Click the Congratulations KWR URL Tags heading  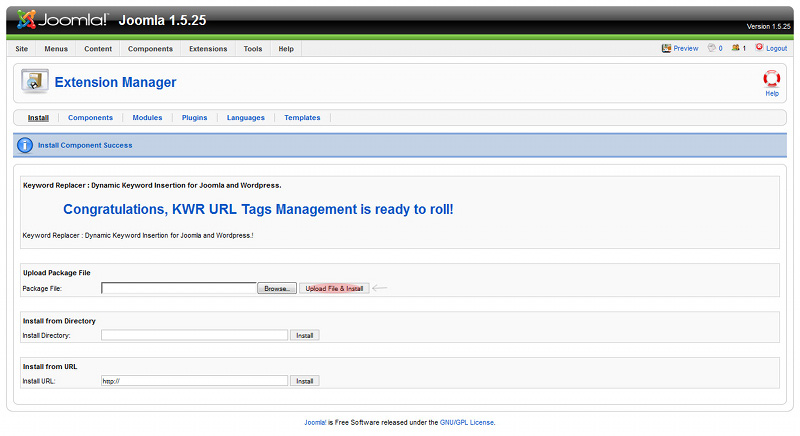pyautogui.click(x=258, y=210)
